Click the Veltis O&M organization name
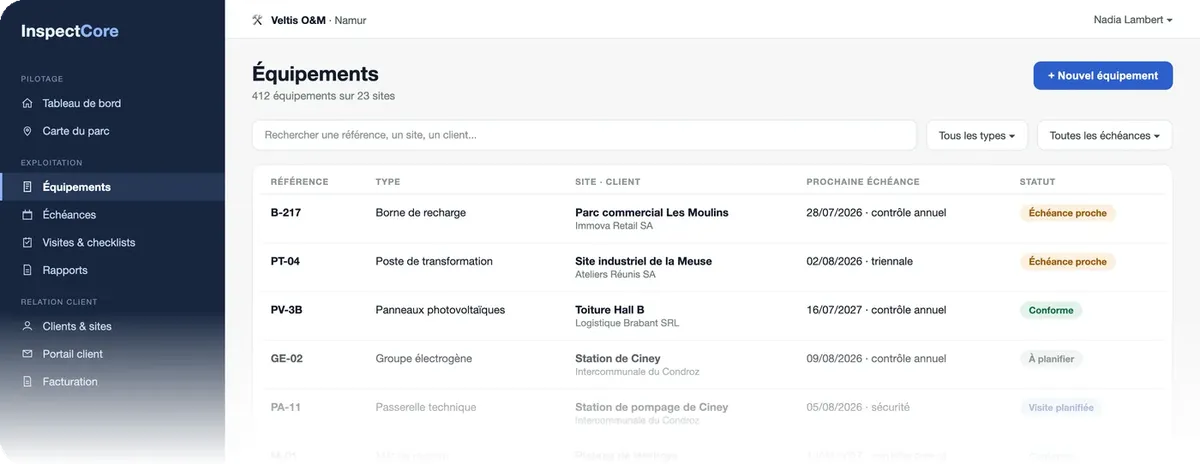The image size is (1200, 464). coord(299,20)
